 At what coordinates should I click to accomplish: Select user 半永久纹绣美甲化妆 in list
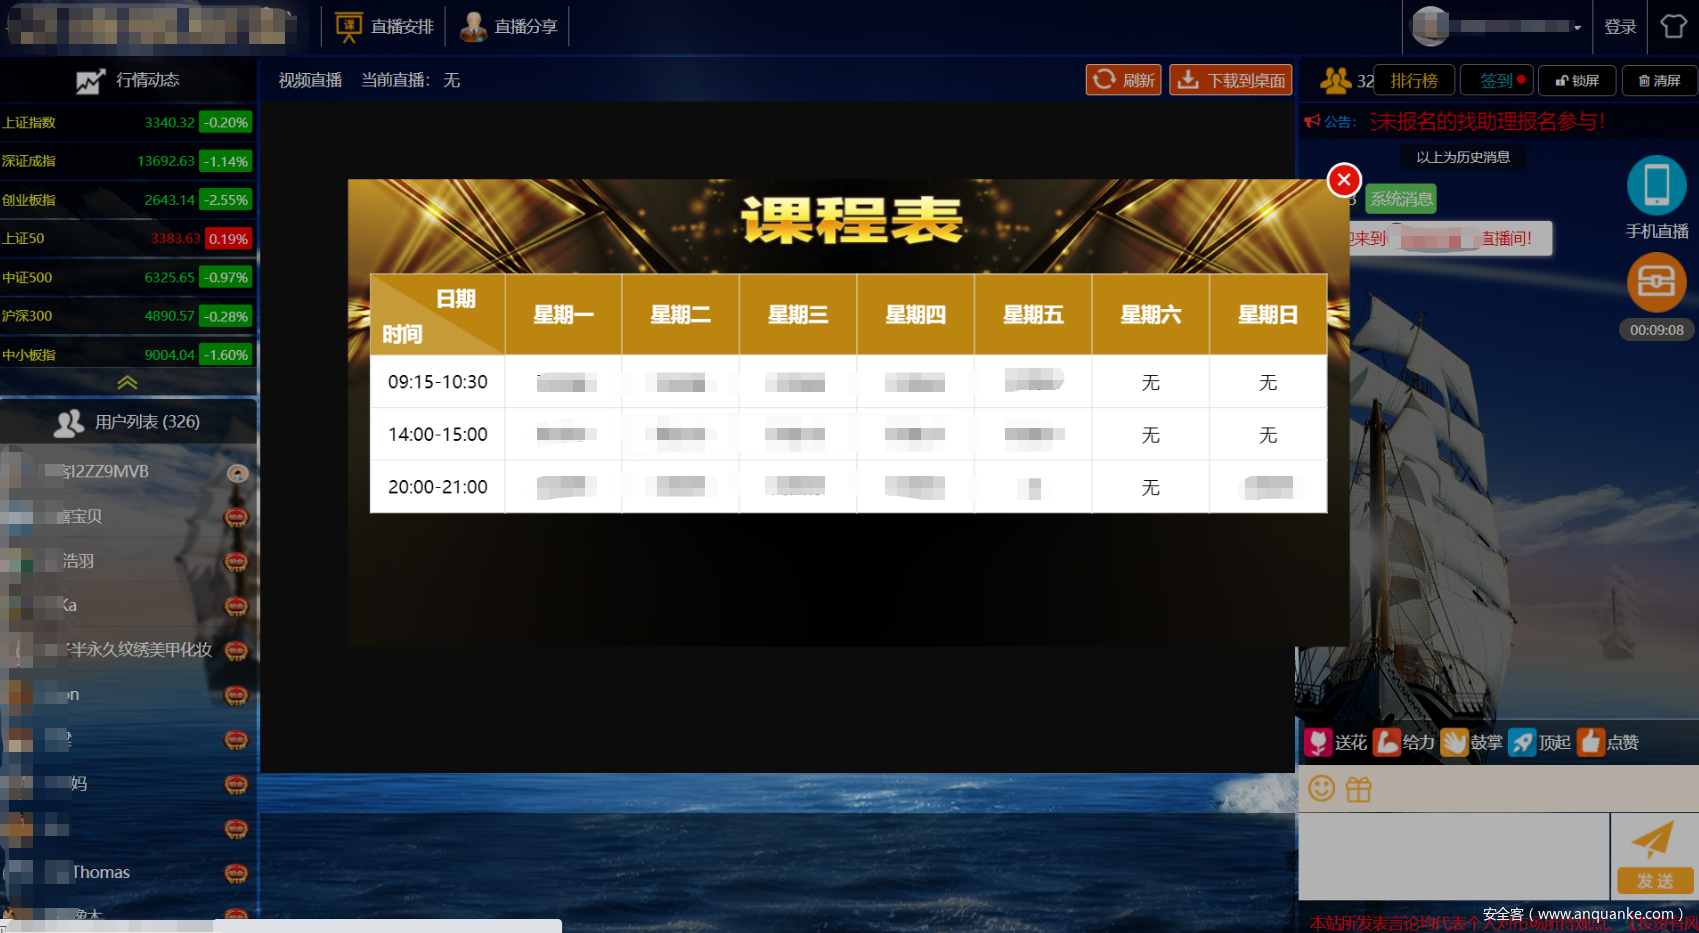(x=128, y=651)
